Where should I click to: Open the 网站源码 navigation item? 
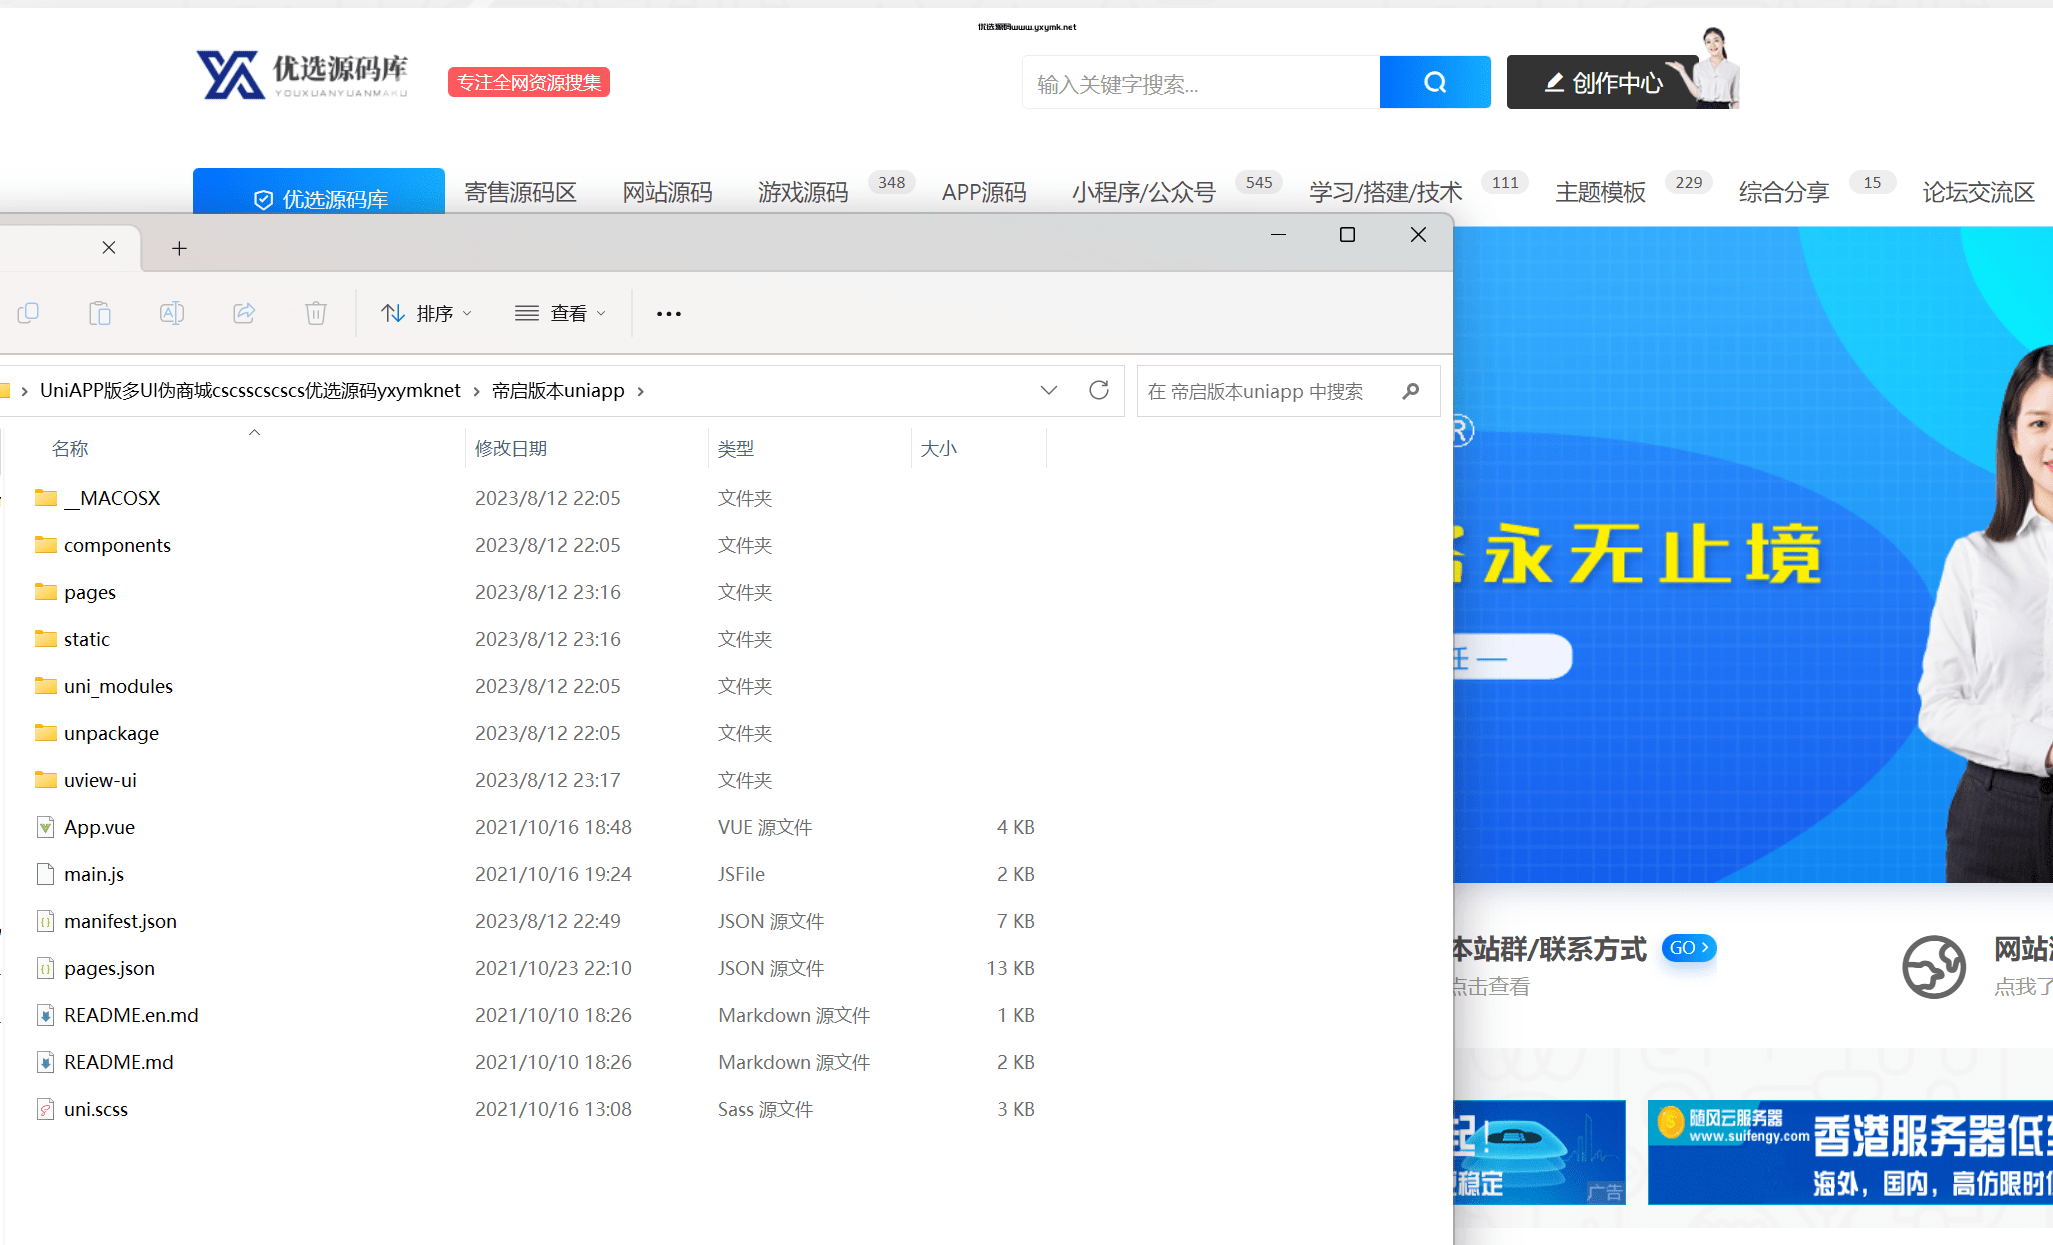pos(667,192)
